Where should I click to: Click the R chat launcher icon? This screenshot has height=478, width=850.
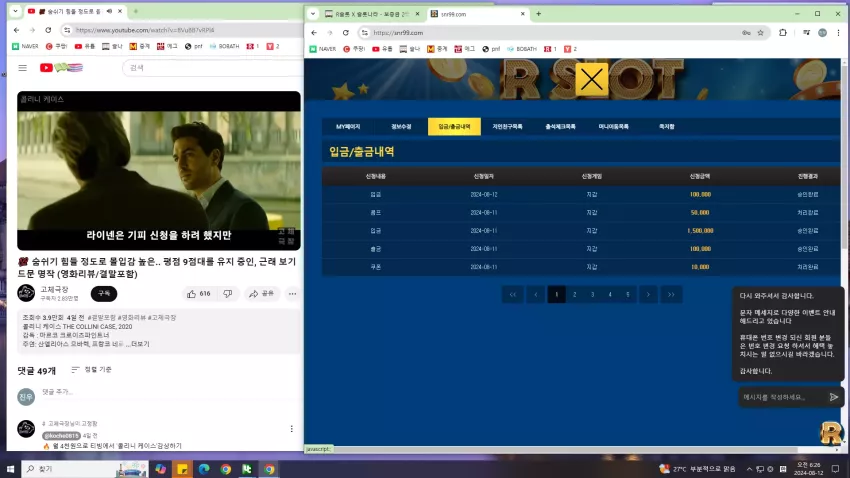830,433
